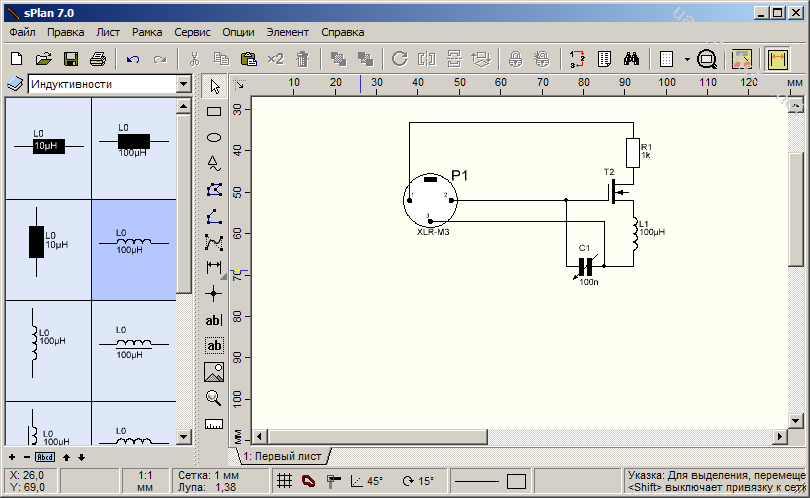810x498 pixels.
Task: Pick the connection node tool
Action: pos(213,293)
